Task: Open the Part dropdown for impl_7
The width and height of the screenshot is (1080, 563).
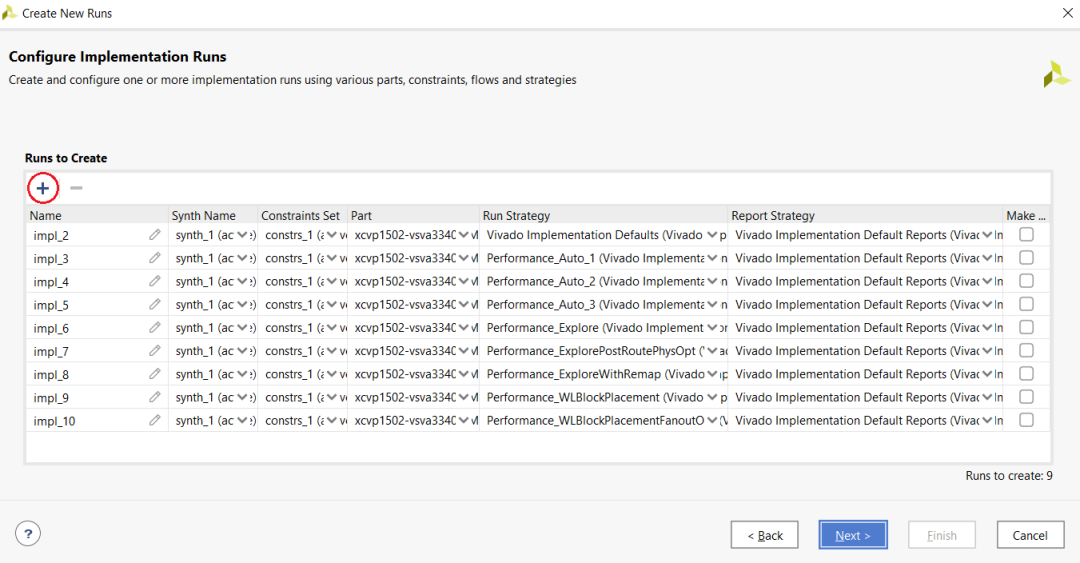Action: [x=463, y=351]
